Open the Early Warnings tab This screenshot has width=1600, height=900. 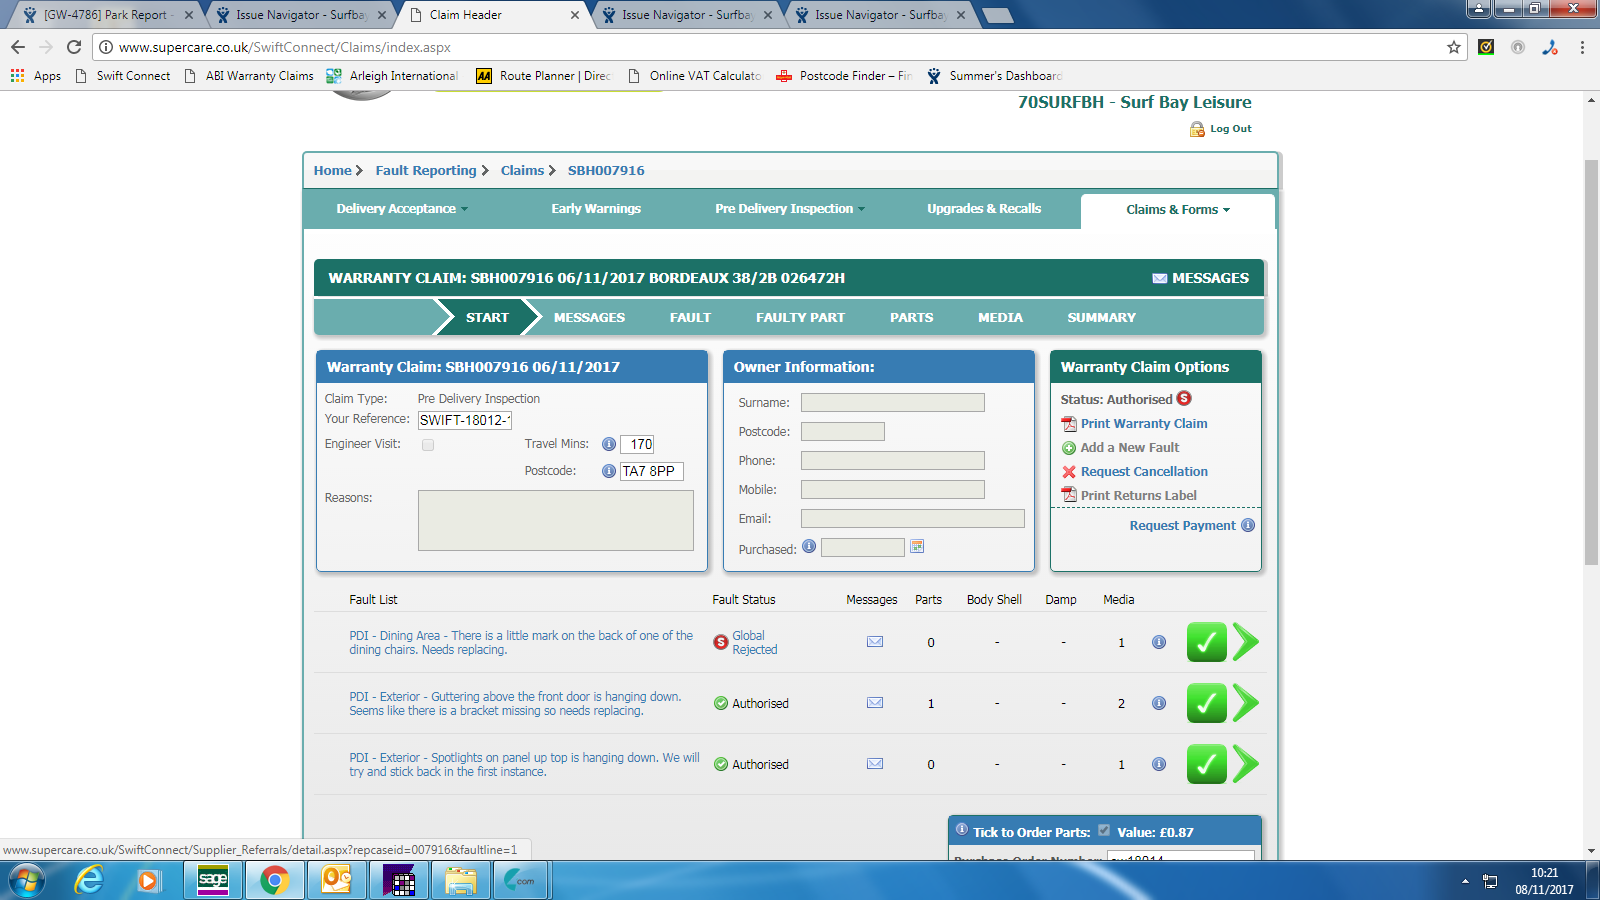(596, 209)
